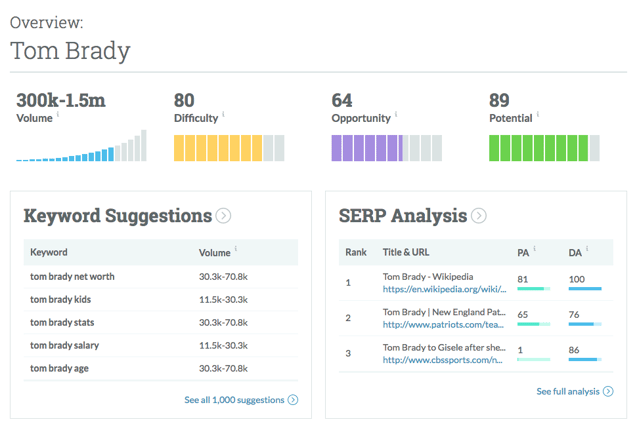Click the Difficulty score 80
The image size is (637, 426).
tap(184, 100)
